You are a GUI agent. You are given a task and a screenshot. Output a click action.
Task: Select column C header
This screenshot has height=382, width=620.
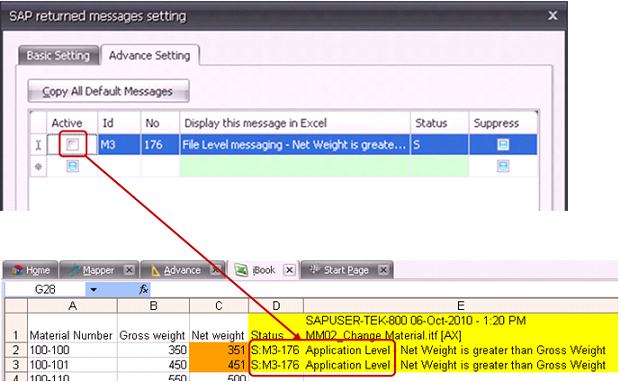pyautogui.click(x=219, y=305)
